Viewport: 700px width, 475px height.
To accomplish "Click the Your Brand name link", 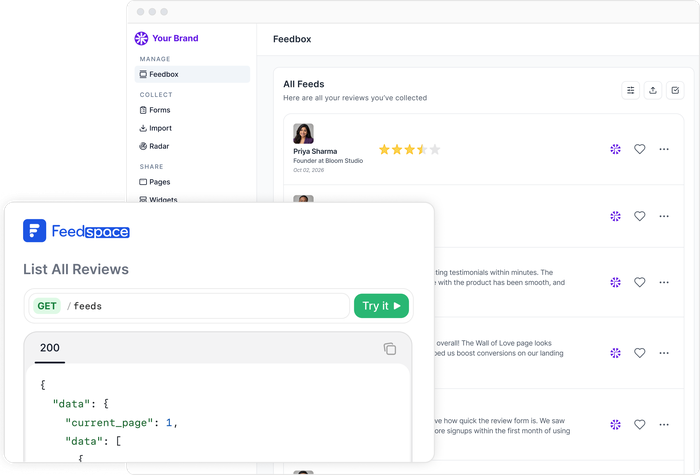I will pyautogui.click(x=175, y=38).
